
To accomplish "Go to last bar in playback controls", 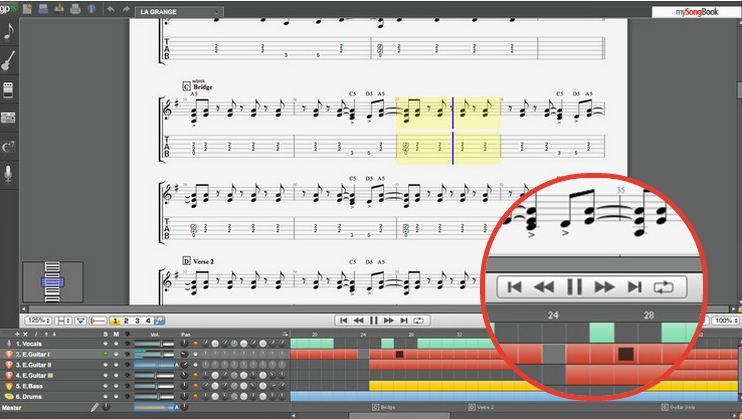I will [404, 321].
